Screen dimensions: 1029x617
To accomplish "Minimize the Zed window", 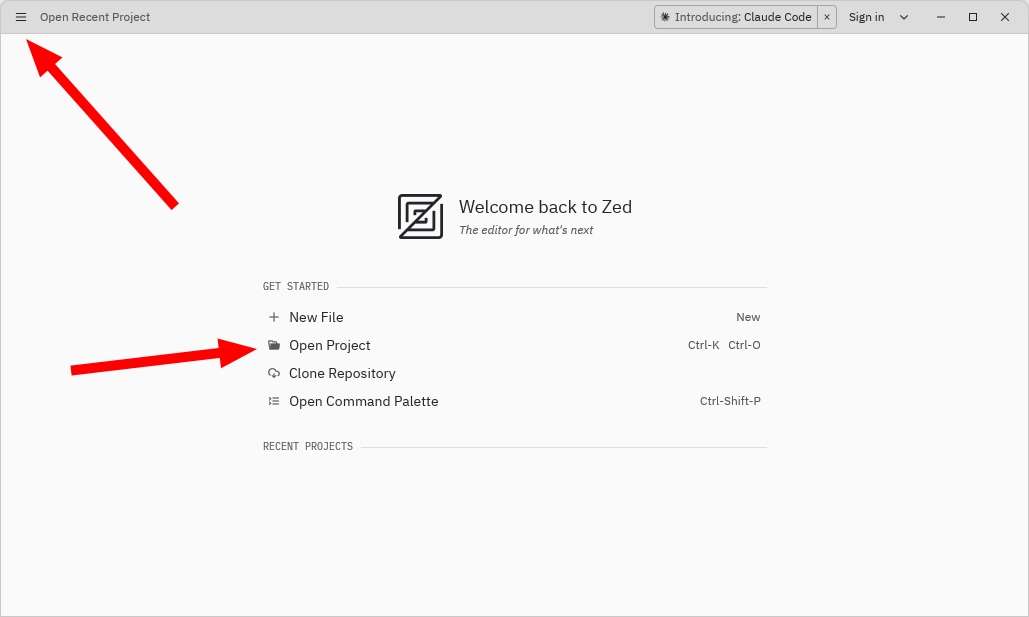I will 940,17.
